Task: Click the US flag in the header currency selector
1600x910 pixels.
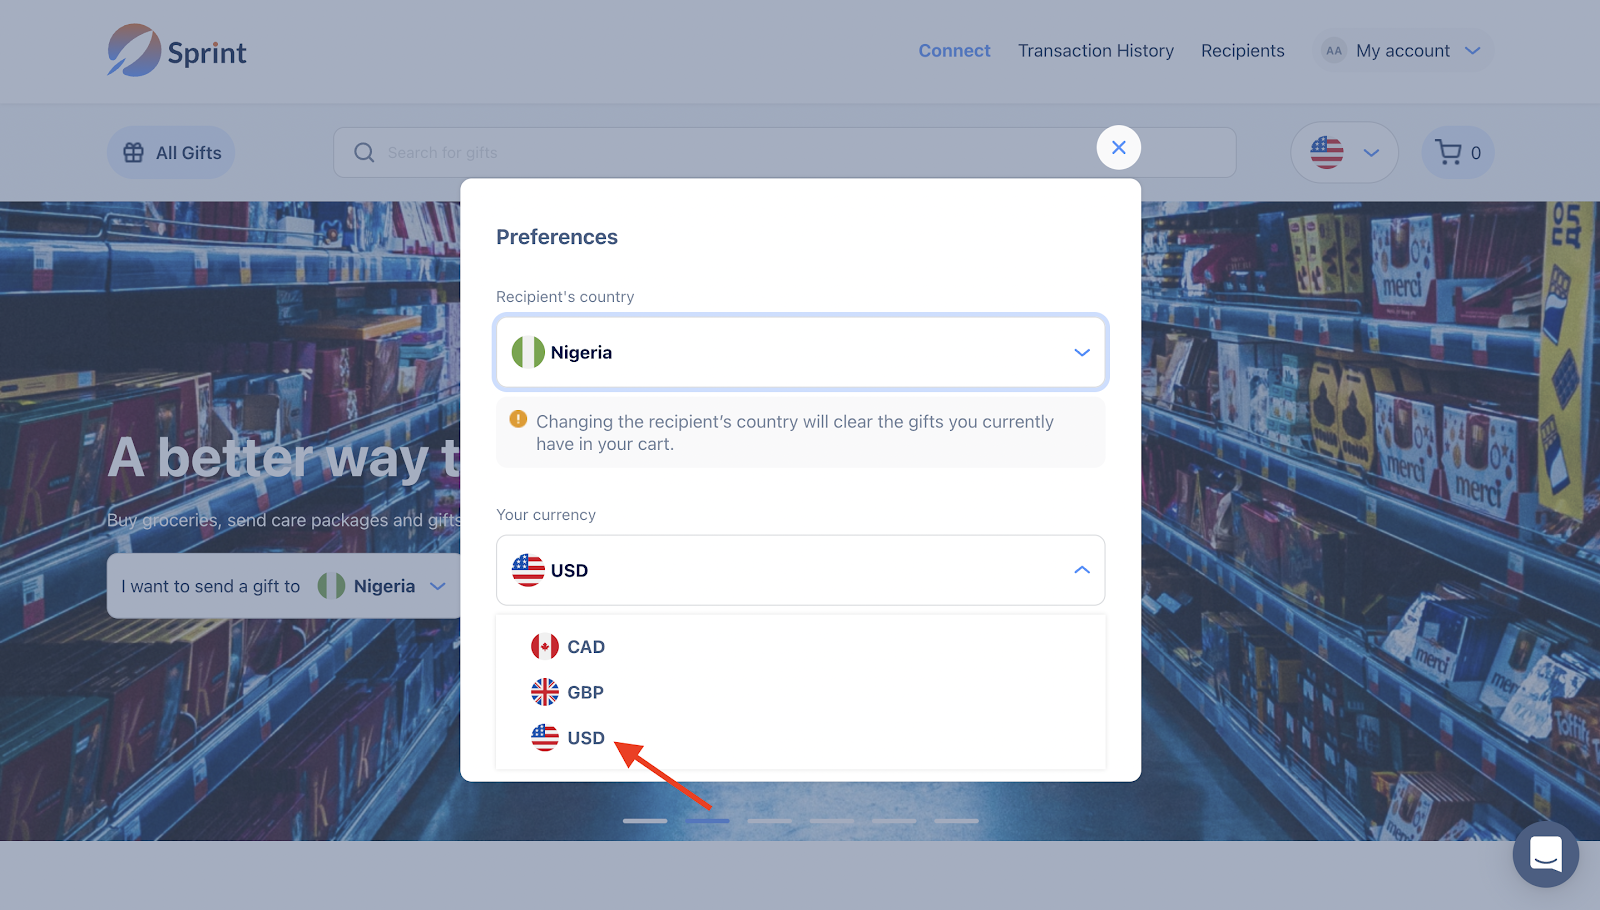Action: tap(1327, 152)
